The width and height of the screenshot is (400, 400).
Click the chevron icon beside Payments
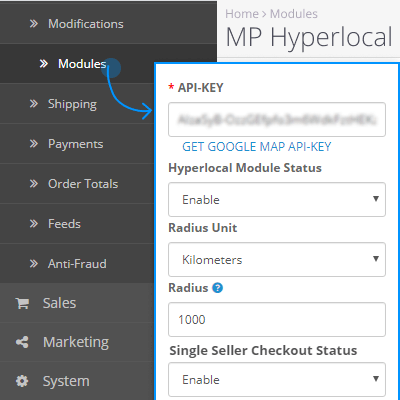pos(34,144)
